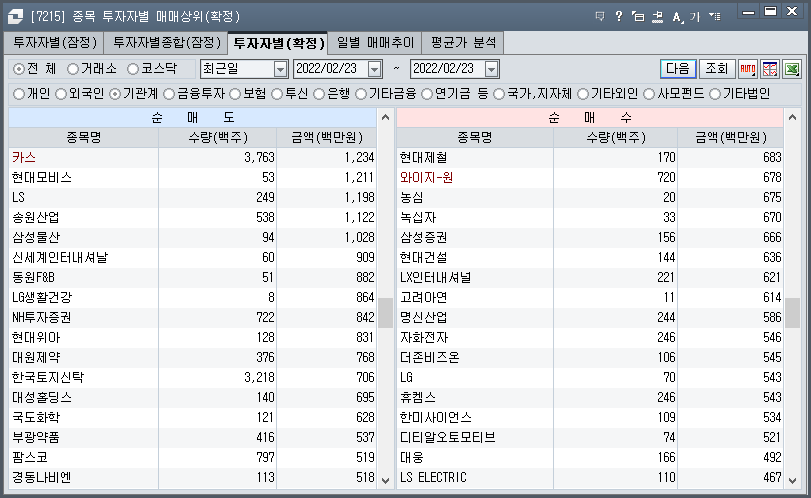
Task: Click the 조회 search button
Action: click(717, 69)
